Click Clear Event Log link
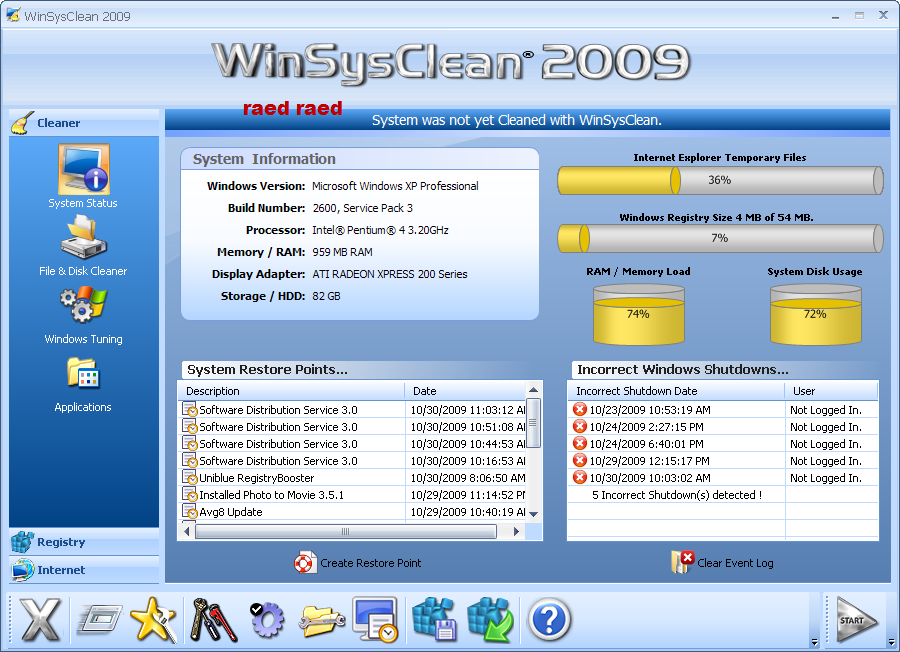Image resolution: width=900 pixels, height=652 pixels. (x=735, y=563)
